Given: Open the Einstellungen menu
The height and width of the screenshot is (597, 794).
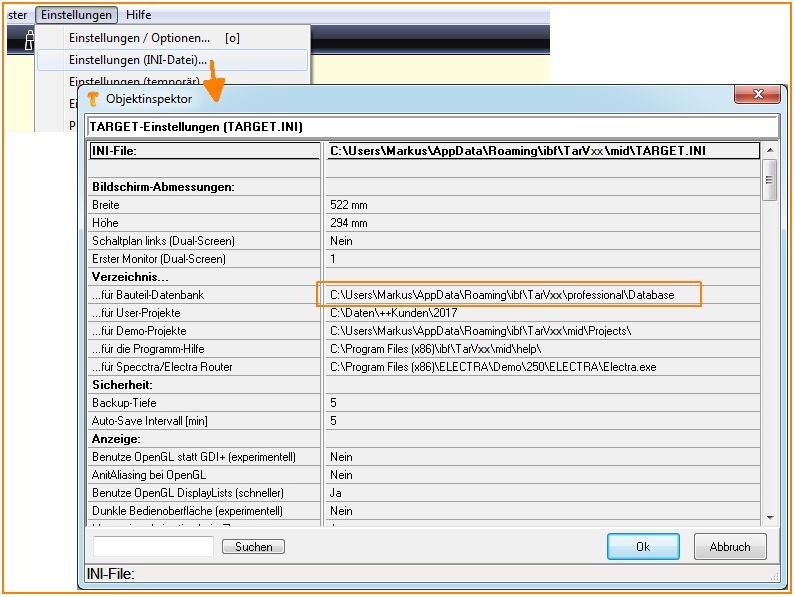Looking at the screenshot, I should (77, 15).
